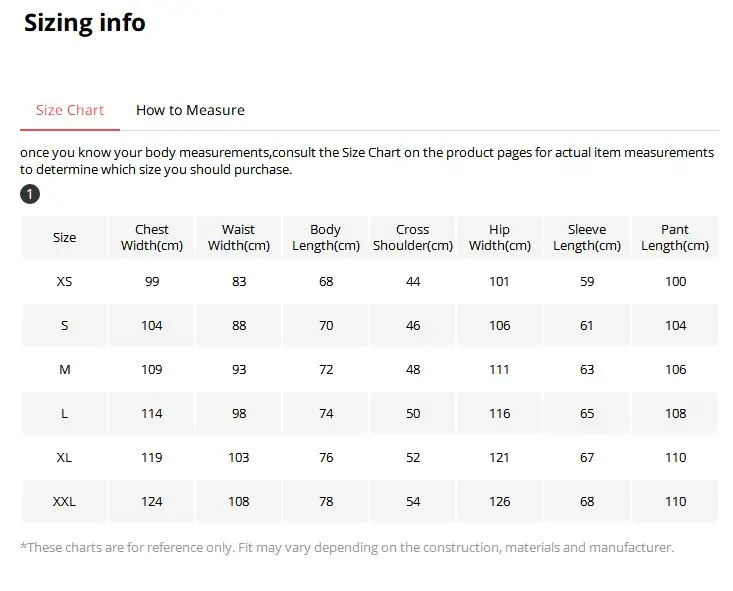Screen dimensions: 733x591
Task: Click the Chest Width(cm) column header
Action: pyautogui.click(x=152, y=238)
